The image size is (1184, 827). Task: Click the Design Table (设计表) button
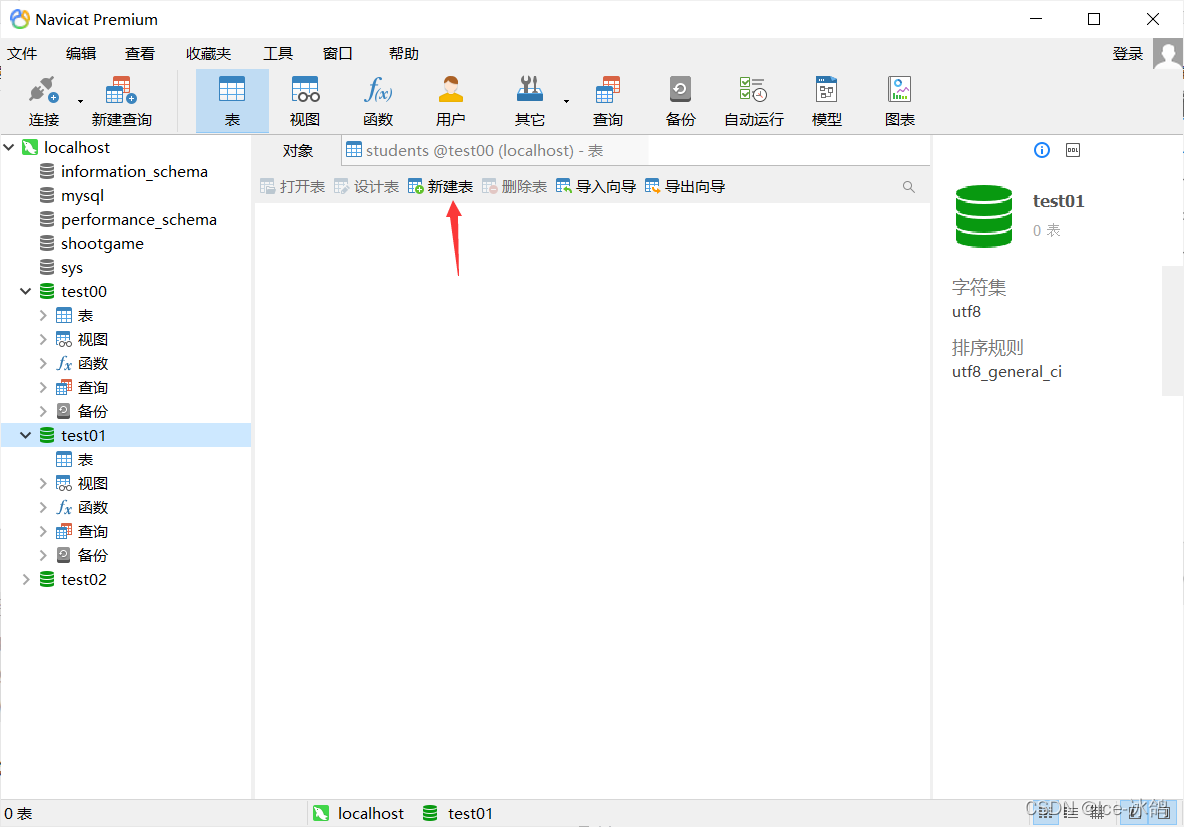(x=366, y=187)
